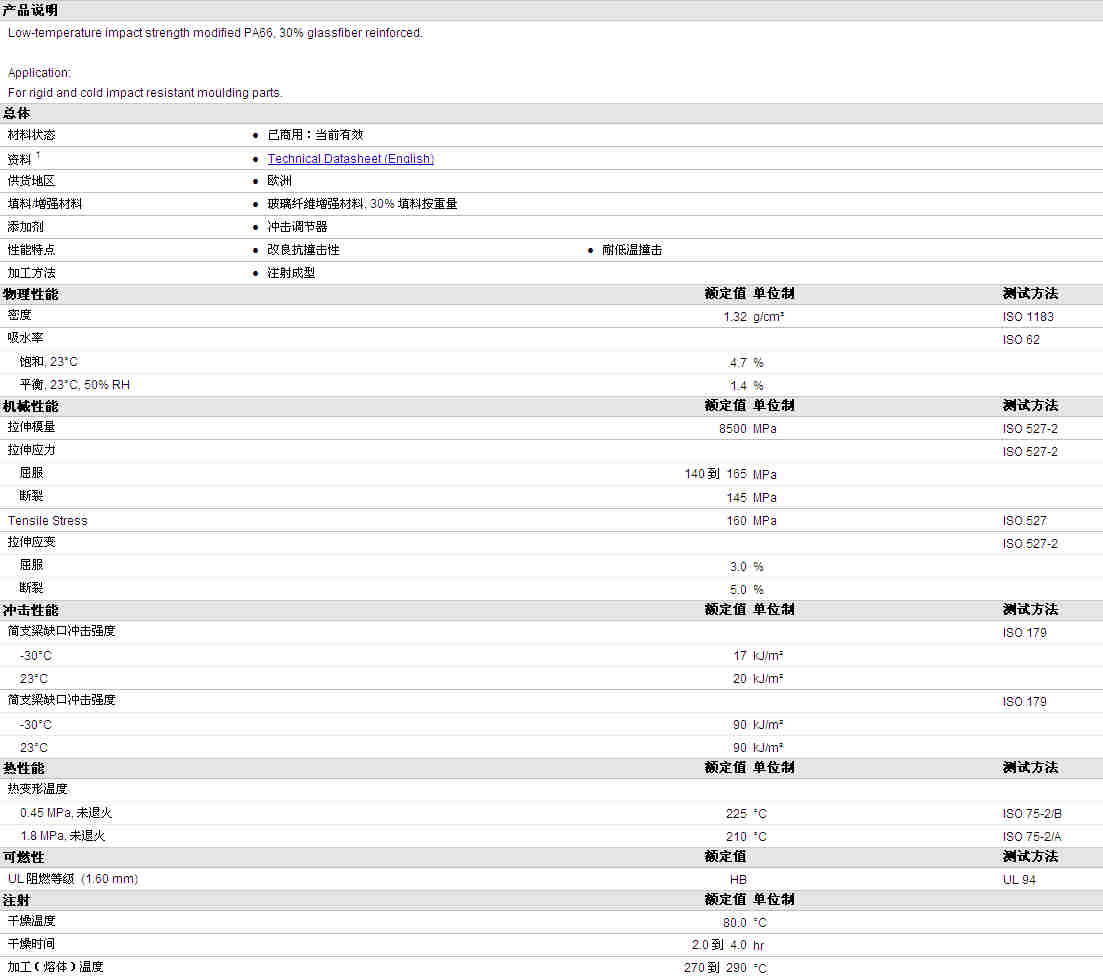Click UL 94 test method

1019,880
